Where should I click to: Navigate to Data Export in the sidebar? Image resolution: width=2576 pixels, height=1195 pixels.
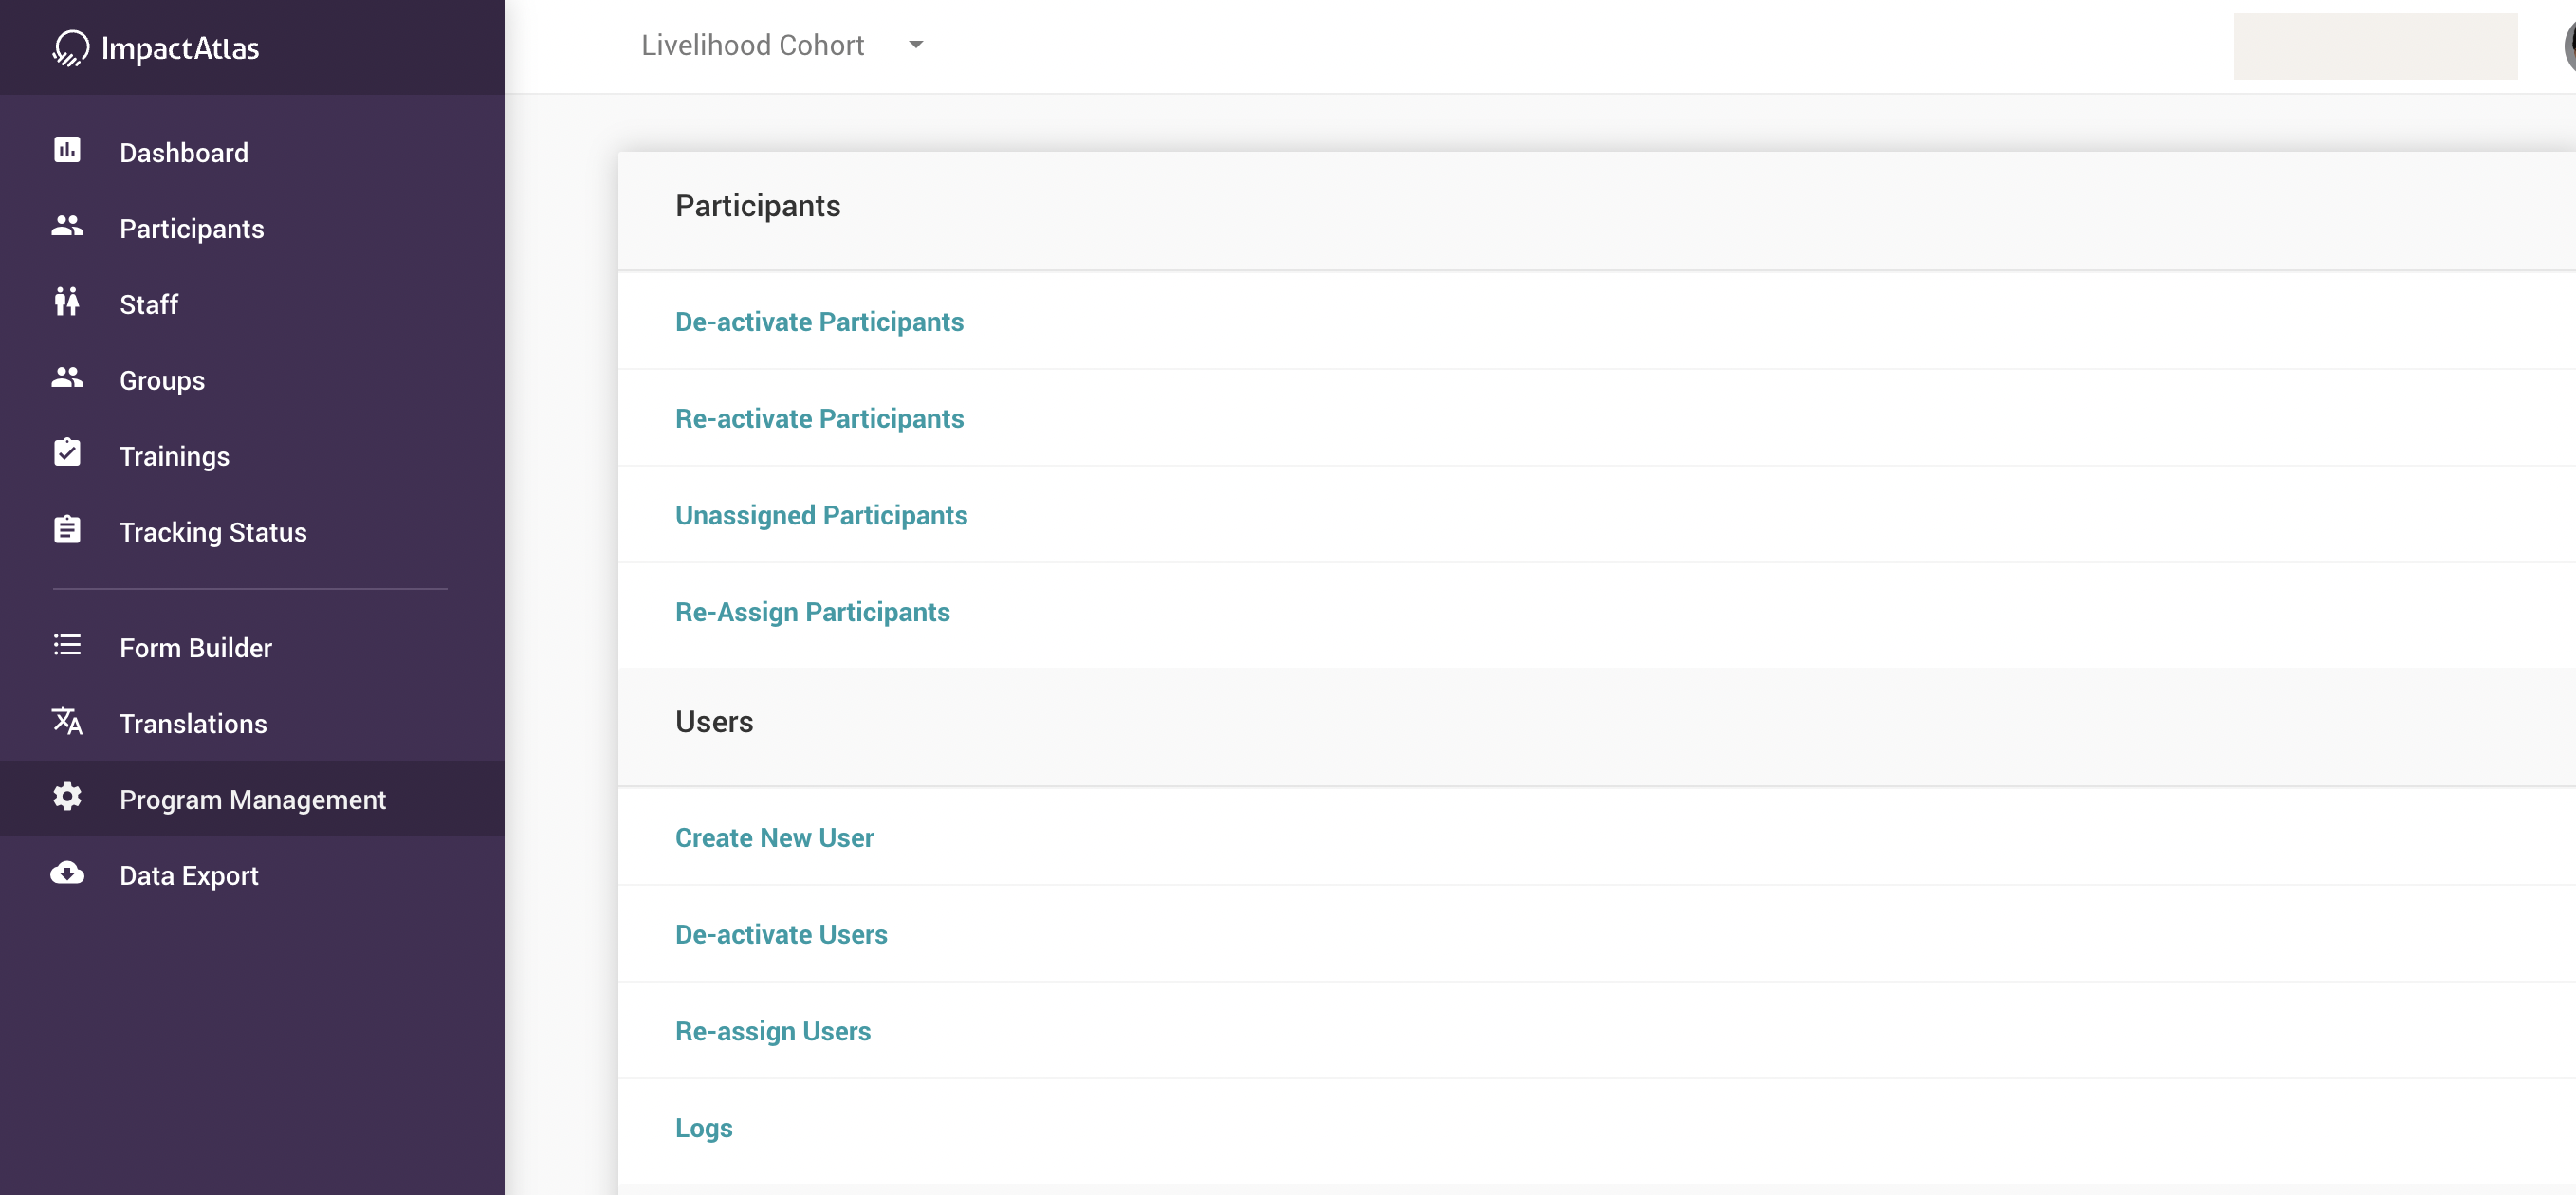[188, 875]
